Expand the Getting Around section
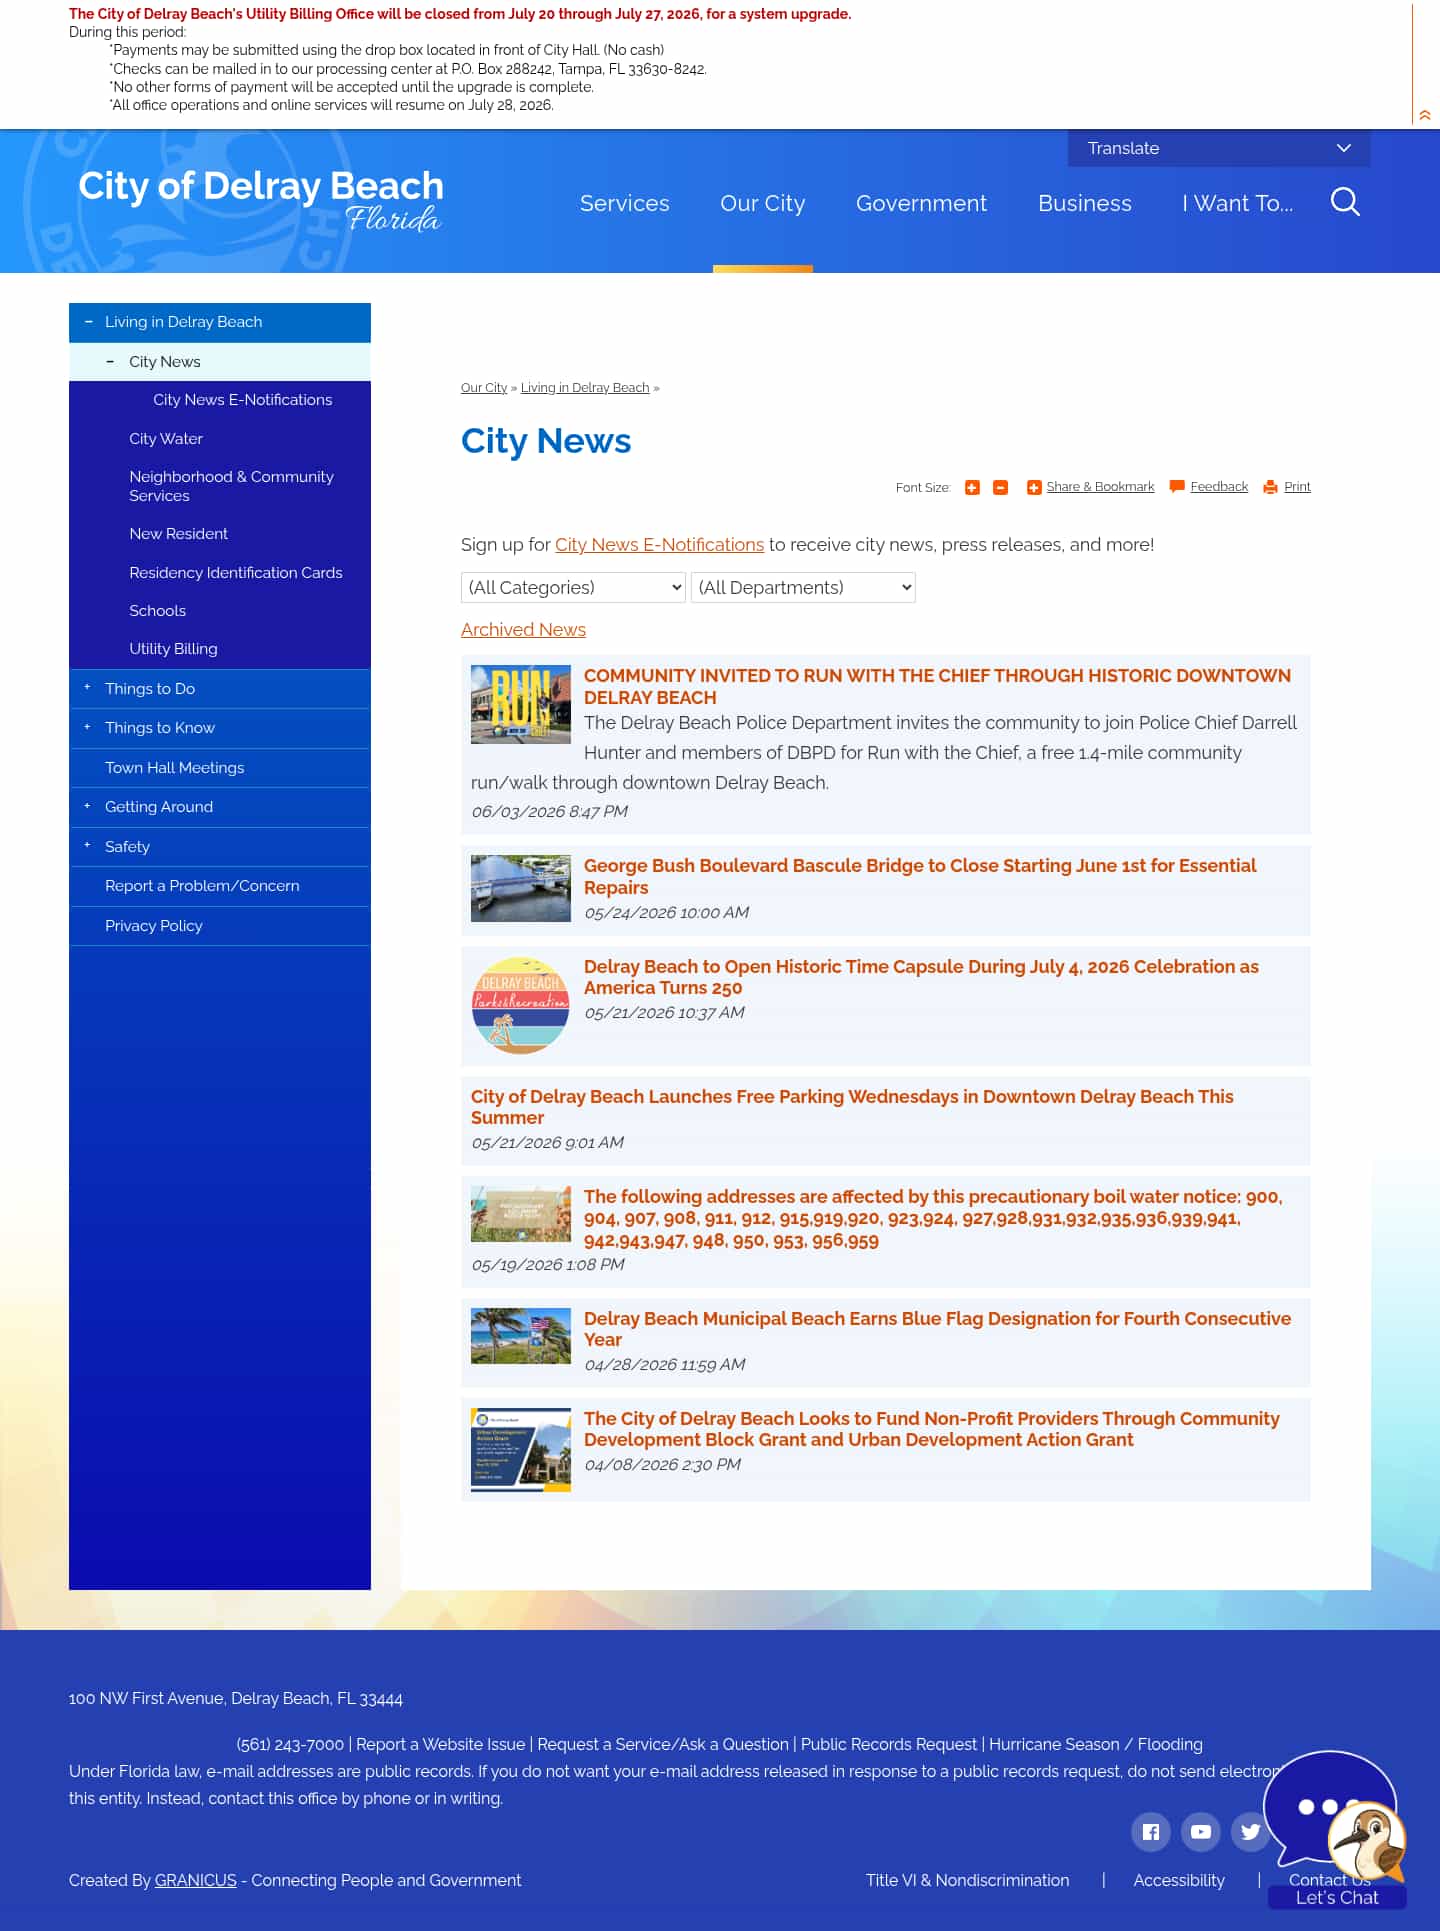 click(x=87, y=806)
